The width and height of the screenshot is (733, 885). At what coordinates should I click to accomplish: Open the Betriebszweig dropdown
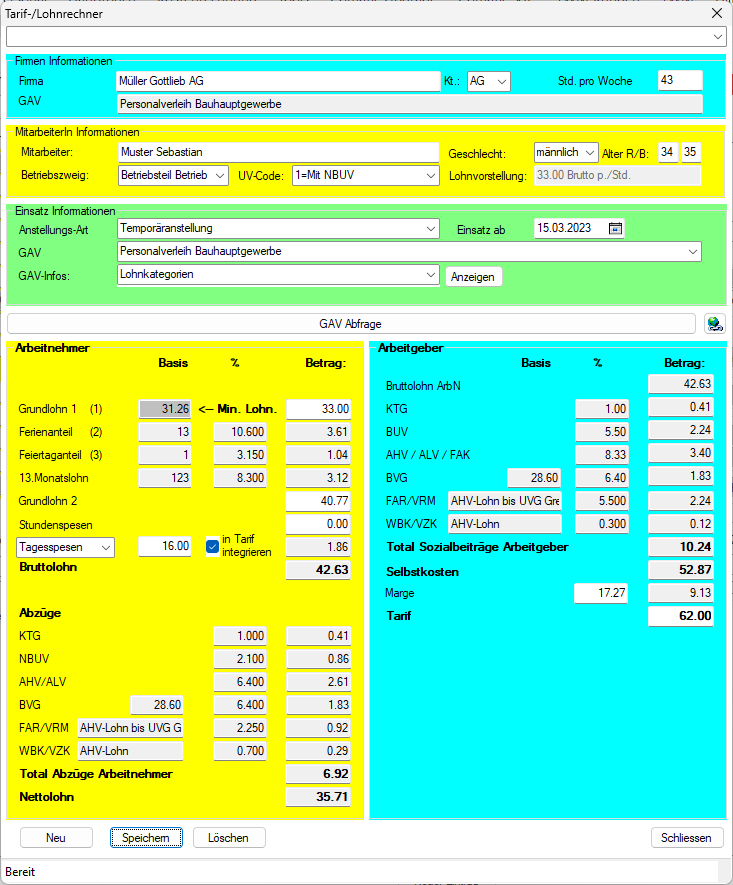(220, 176)
